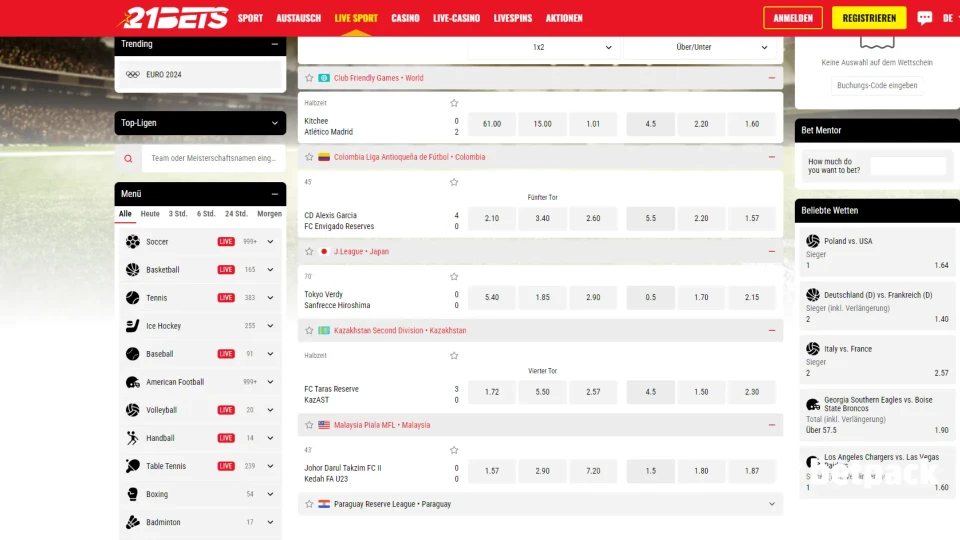Click the Malaysia flag icon

324,425
